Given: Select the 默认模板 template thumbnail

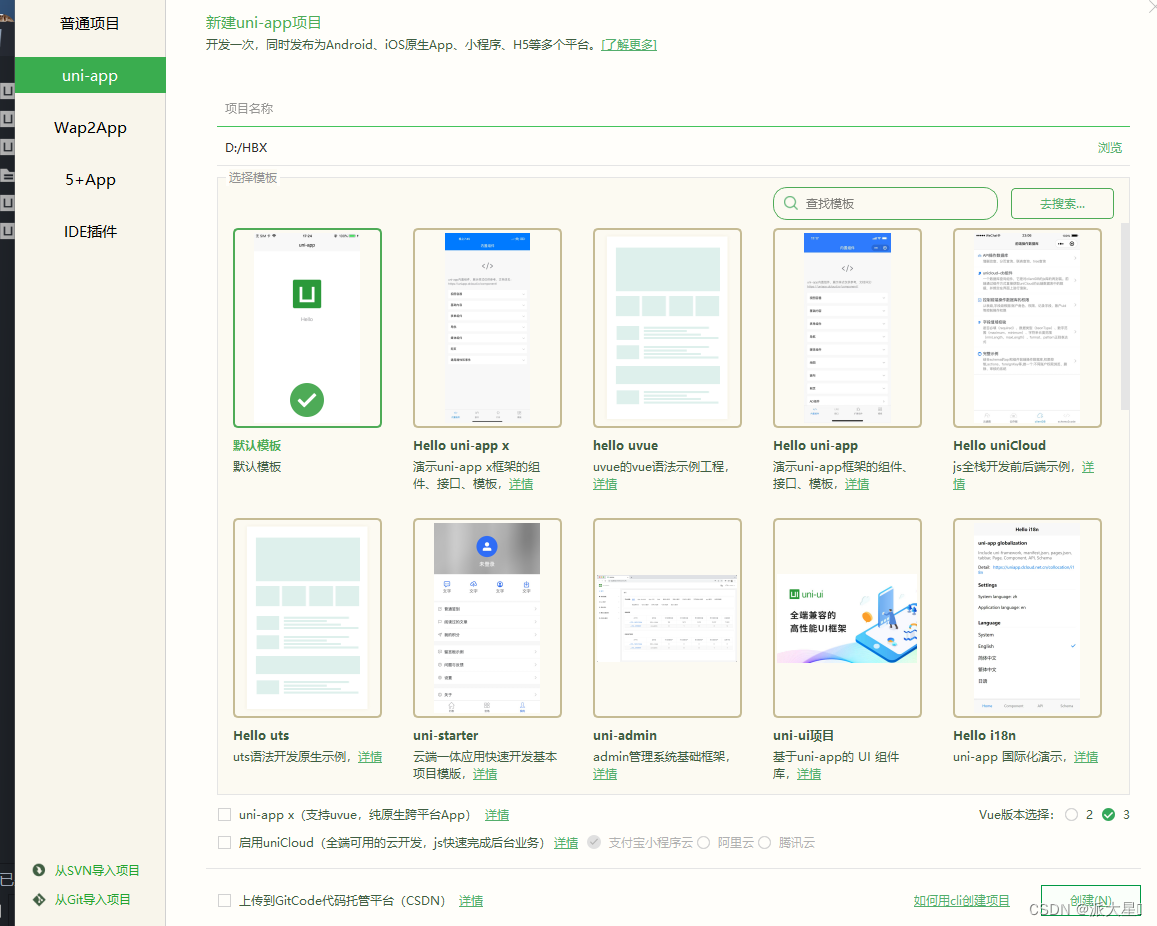Looking at the screenshot, I should coord(307,328).
